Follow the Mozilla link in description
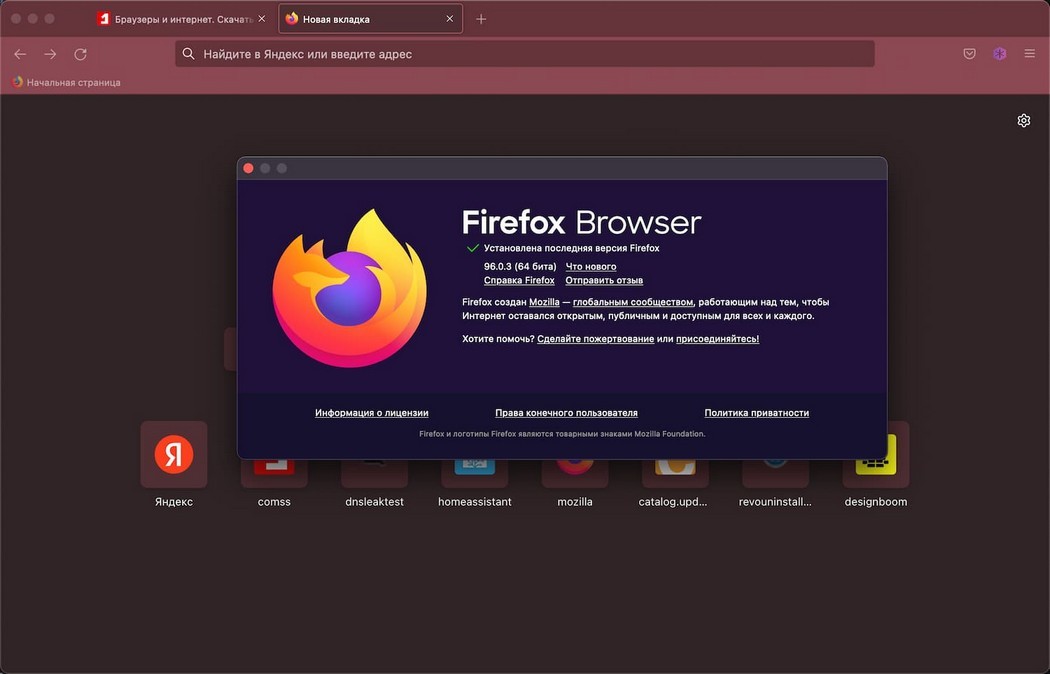This screenshot has height=674, width=1050. pos(544,302)
